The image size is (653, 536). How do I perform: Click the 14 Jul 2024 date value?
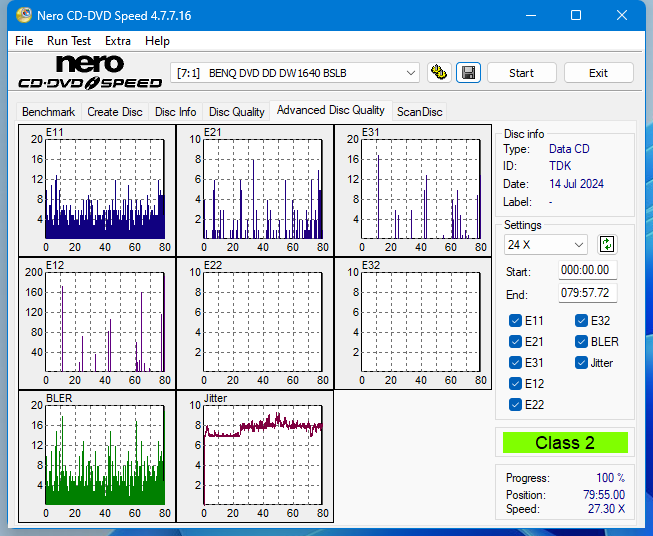(576, 184)
